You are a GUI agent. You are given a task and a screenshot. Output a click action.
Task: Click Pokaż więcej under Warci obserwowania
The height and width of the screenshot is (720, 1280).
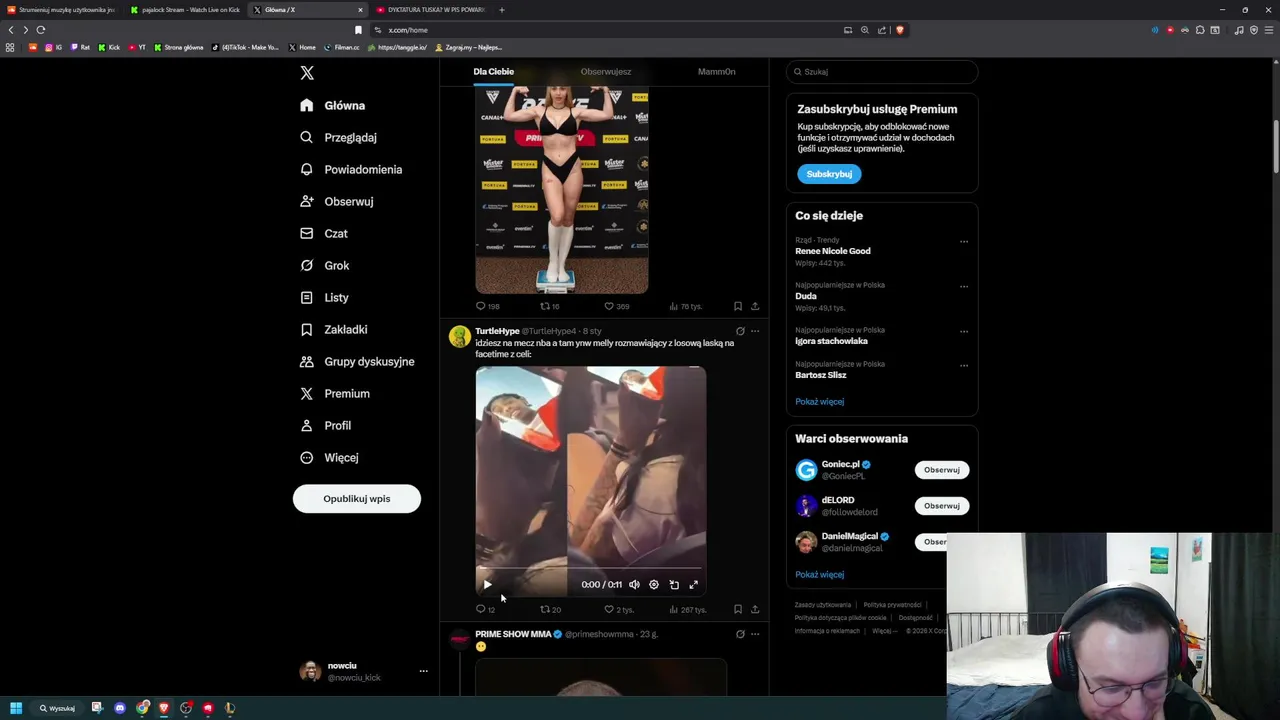pos(820,575)
